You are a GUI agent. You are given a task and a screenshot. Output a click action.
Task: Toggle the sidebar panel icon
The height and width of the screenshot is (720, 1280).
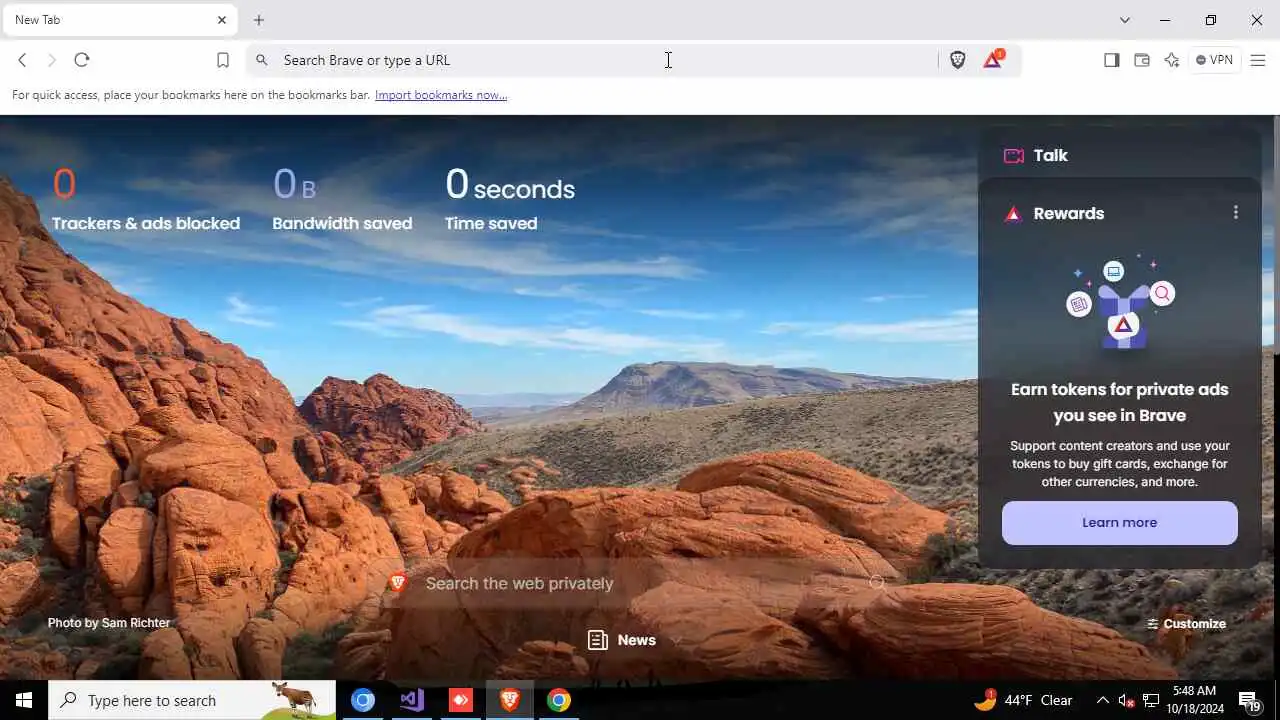pyautogui.click(x=1111, y=60)
